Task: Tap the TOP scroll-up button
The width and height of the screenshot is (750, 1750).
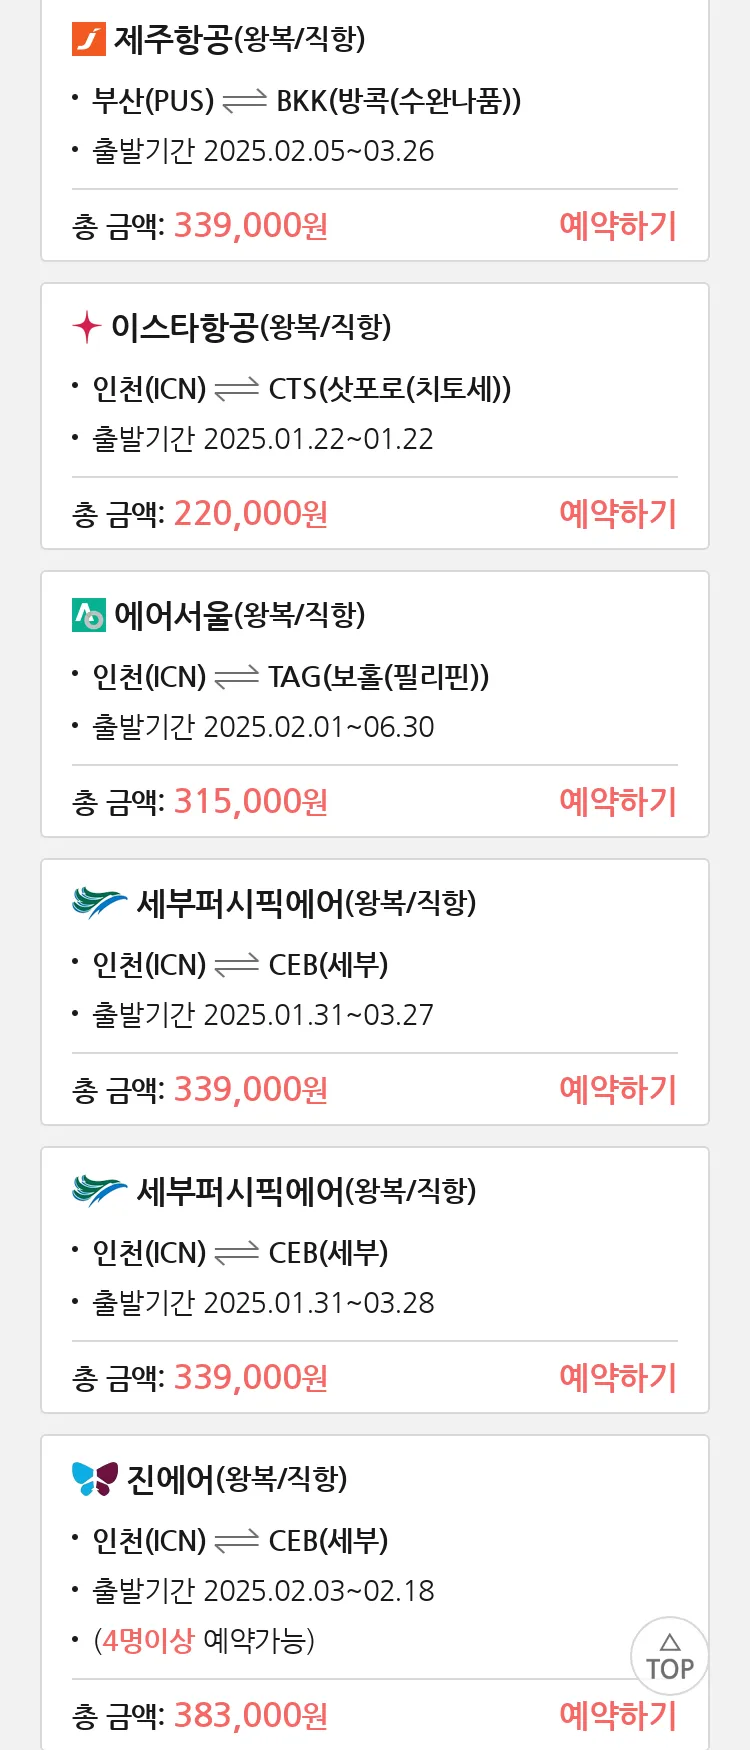Action: click(670, 1656)
